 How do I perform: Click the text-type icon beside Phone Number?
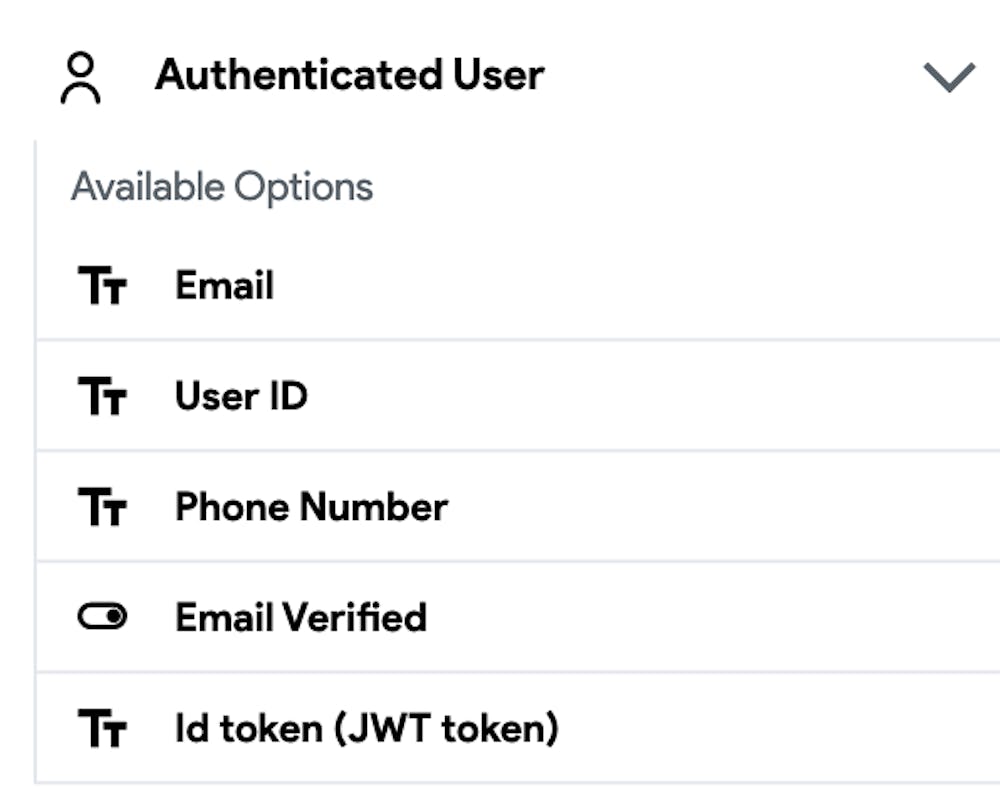[102, 507]
